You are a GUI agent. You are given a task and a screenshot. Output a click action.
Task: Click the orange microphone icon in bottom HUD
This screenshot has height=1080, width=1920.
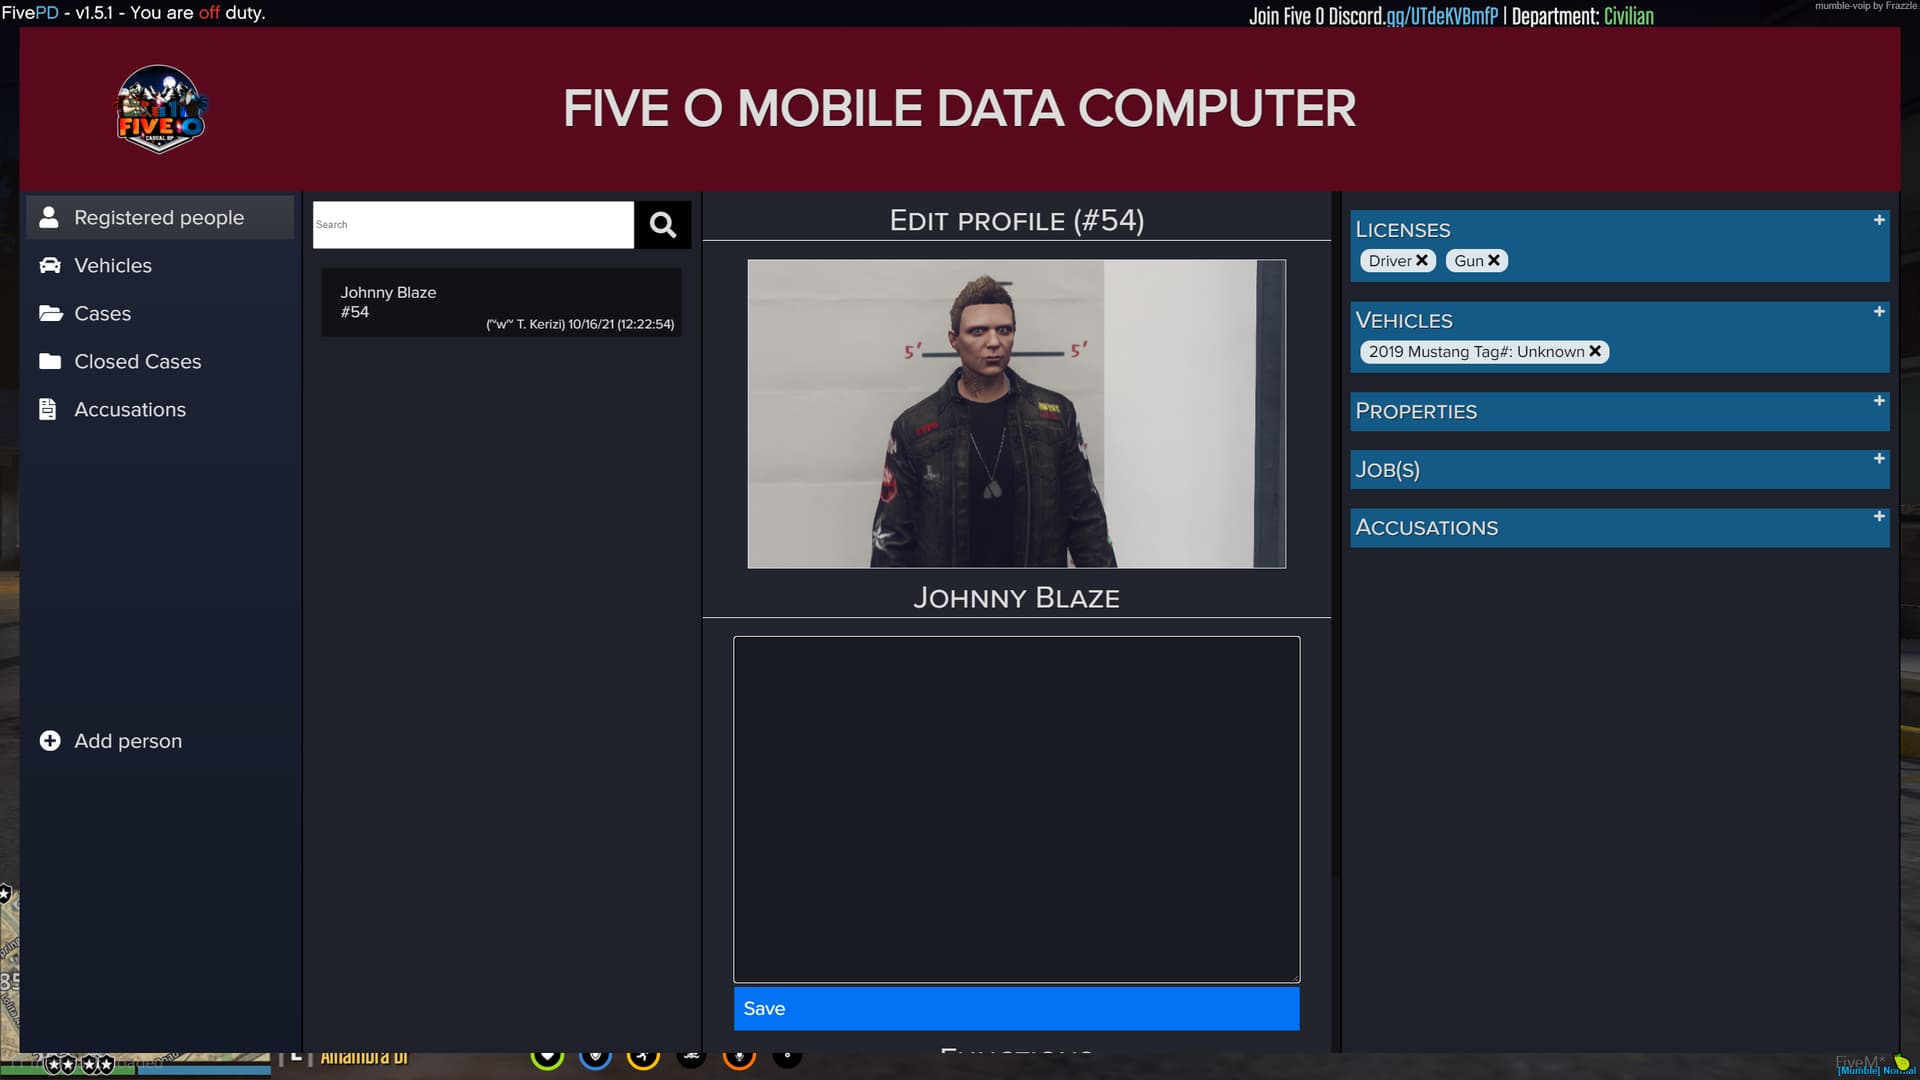739,1060
